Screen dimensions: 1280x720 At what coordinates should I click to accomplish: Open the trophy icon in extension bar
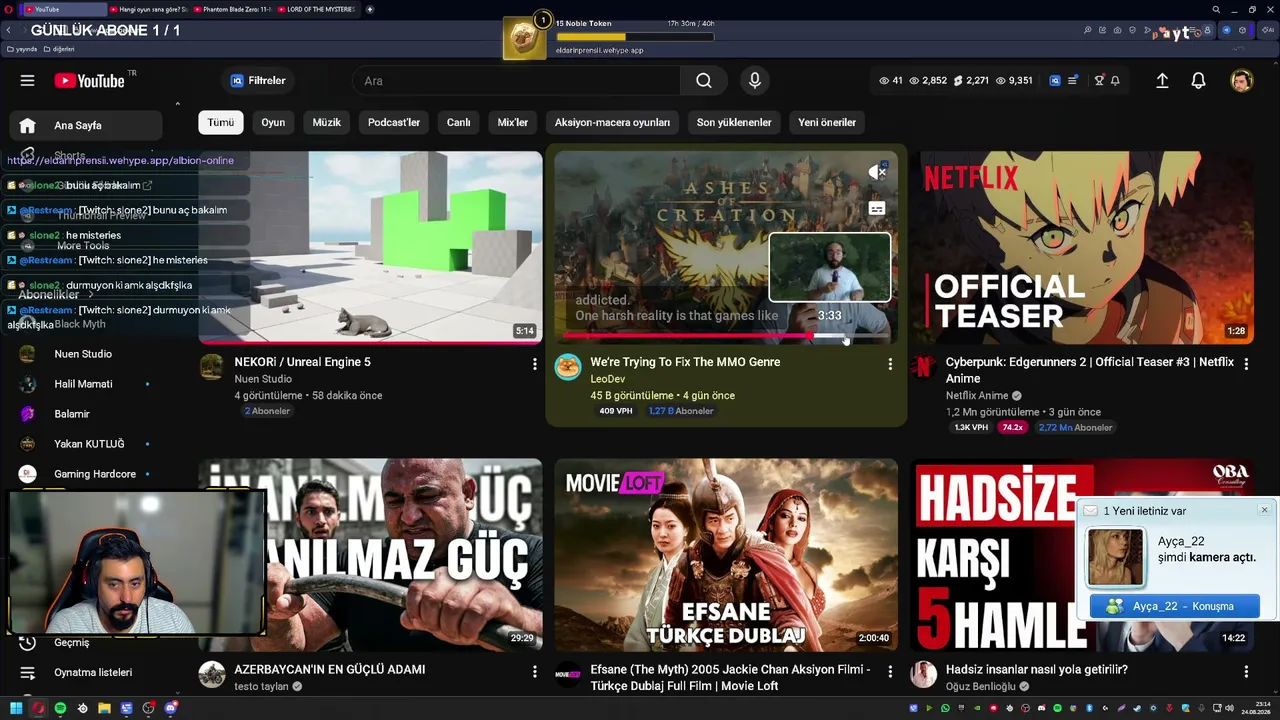[1099, 81]
